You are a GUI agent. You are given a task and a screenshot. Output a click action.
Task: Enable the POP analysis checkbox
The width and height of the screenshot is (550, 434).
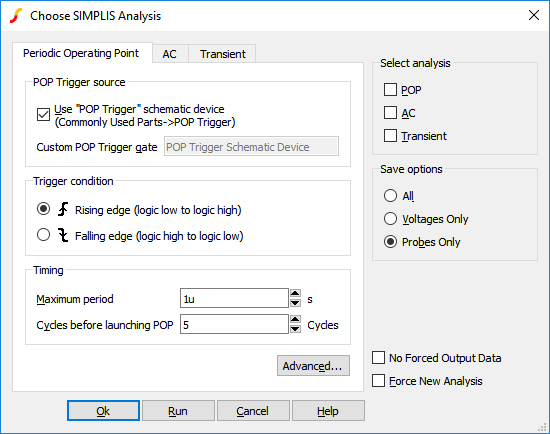(390, 90)
